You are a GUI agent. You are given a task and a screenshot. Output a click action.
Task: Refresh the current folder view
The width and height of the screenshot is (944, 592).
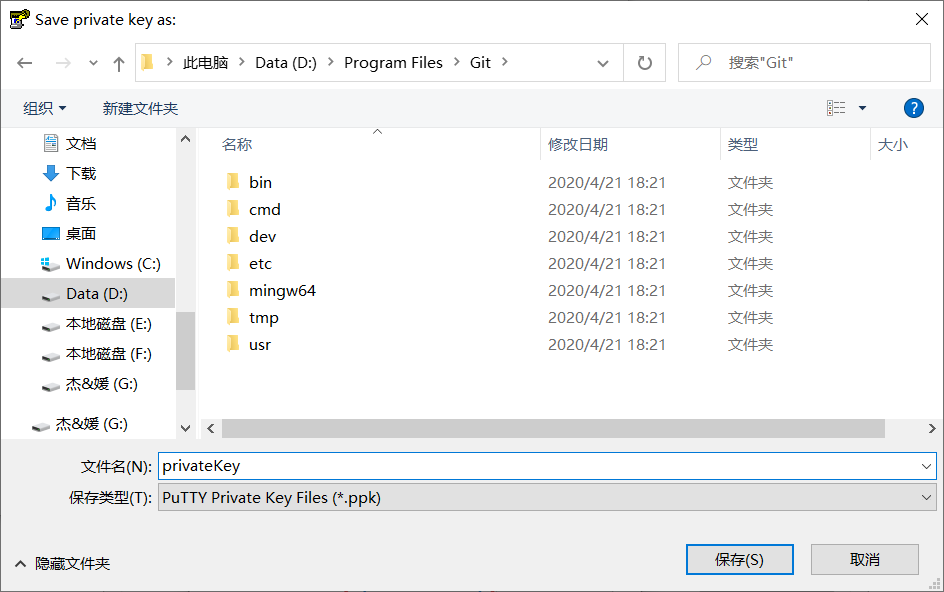point(645,62)
